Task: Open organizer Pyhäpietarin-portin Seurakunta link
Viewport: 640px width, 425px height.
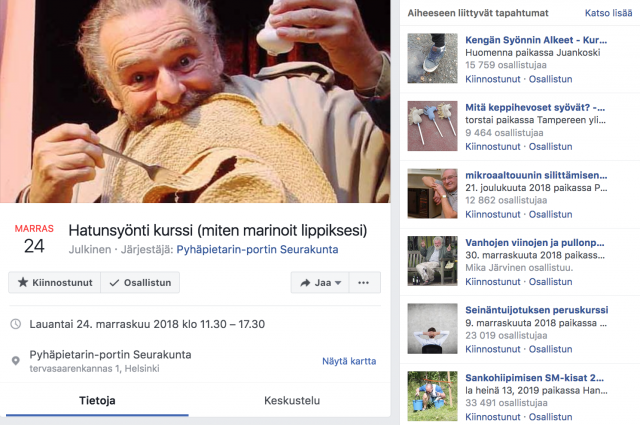Action: pos(257,250)
